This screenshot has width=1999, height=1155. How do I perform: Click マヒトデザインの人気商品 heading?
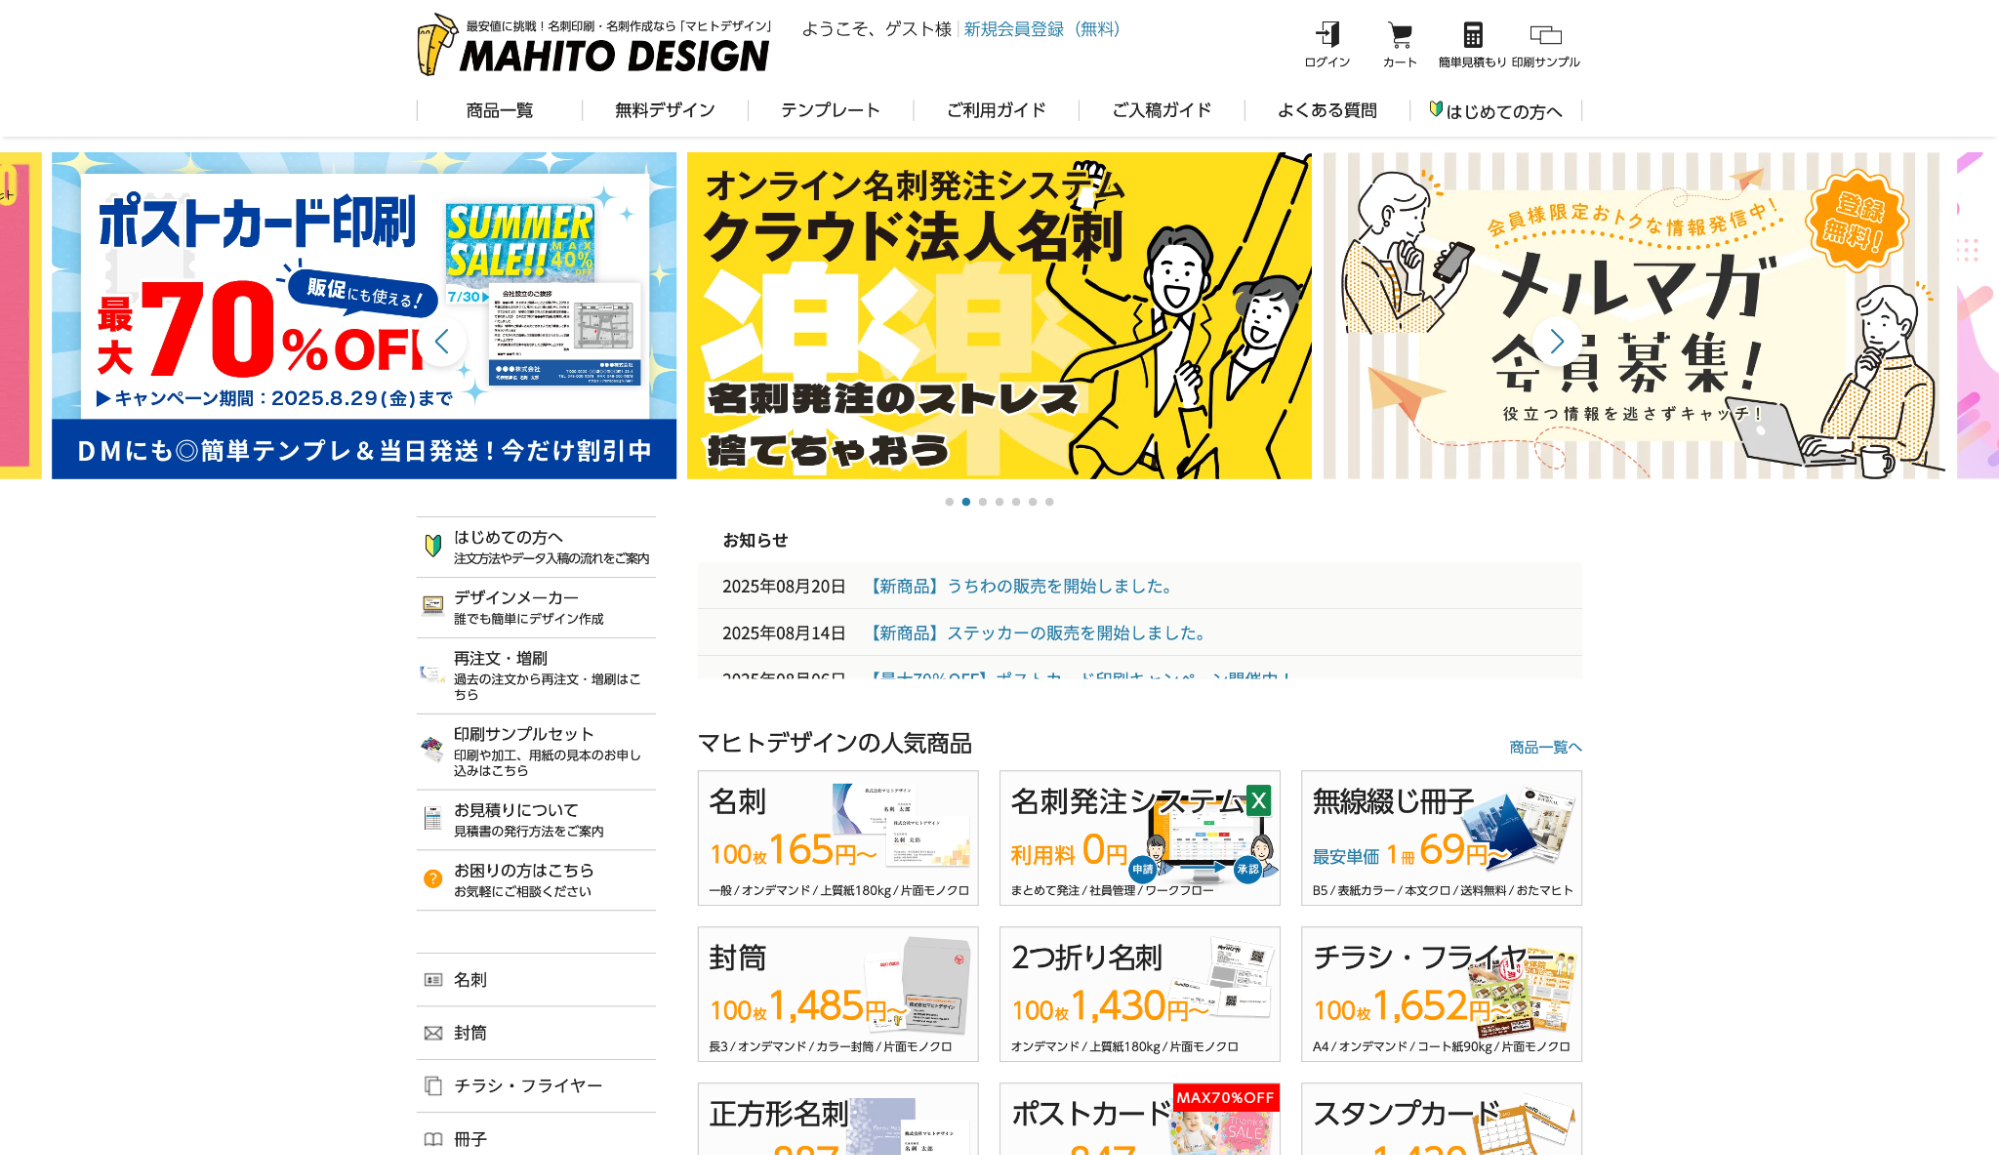(x=835, y=743)
